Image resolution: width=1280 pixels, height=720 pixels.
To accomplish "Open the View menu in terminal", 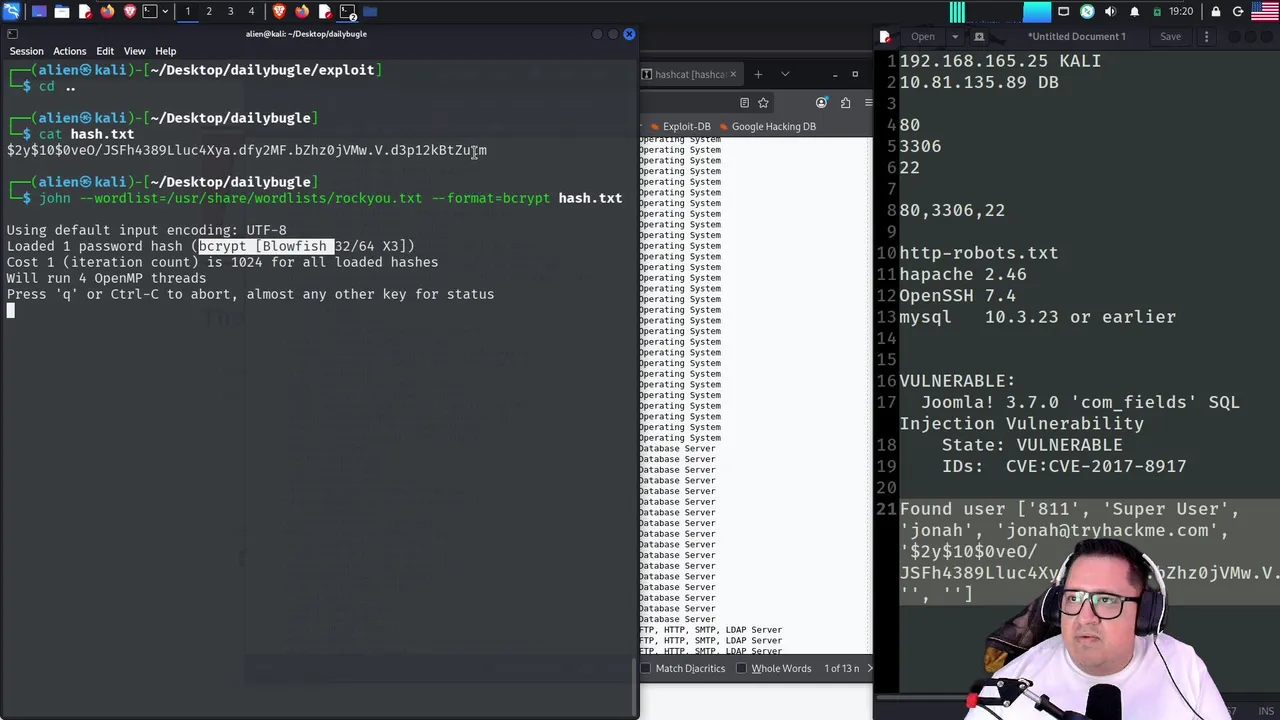I will pos(135,51).
